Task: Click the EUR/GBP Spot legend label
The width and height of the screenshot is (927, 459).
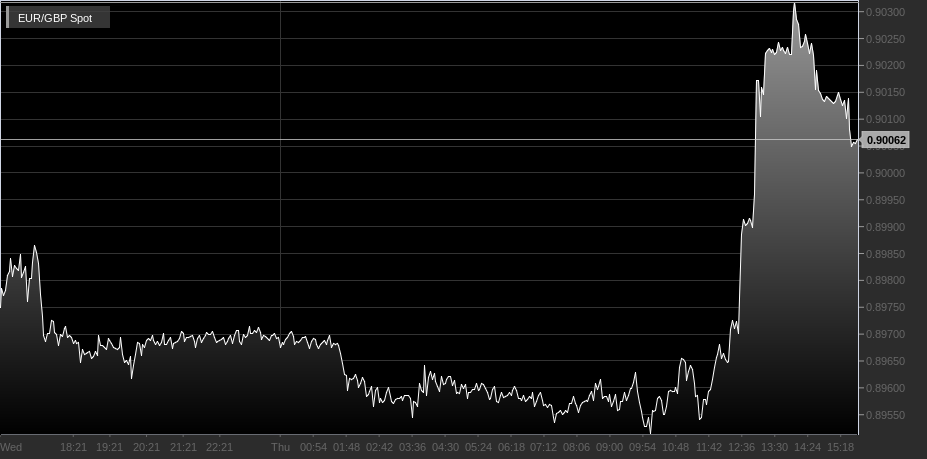Action: click(x=55, y=18)
